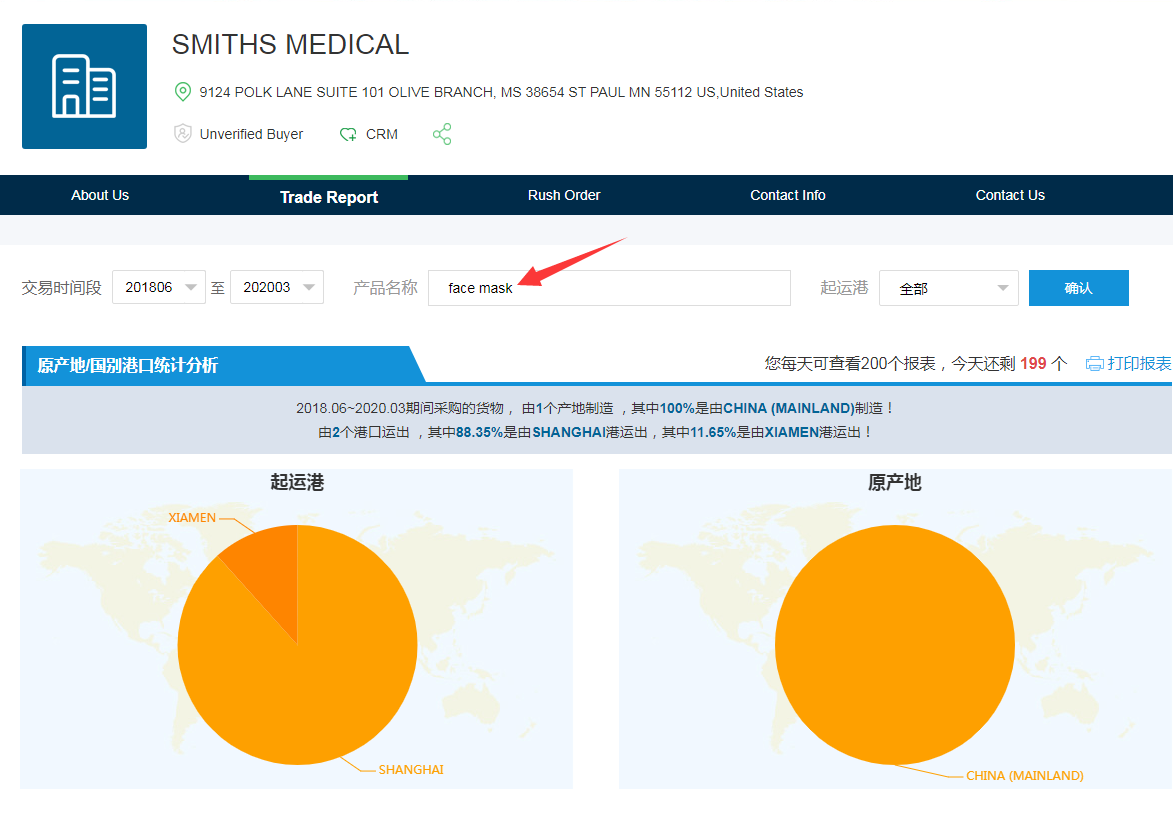This screenshot has height=821, width=1173.
Task: Click the printer icon beside 打印报表
Action: [x=1094, y=364]
